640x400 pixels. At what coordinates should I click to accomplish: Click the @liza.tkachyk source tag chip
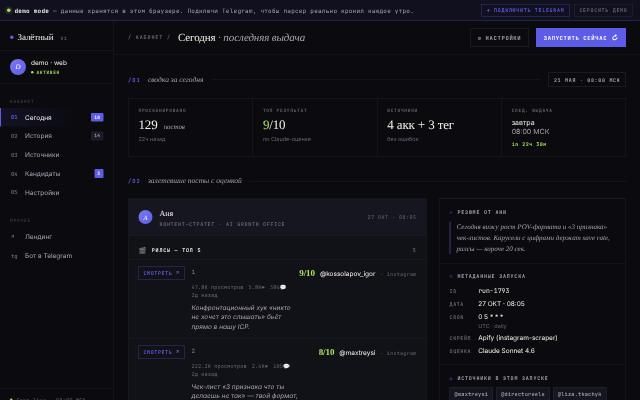[x=580, y=394]
